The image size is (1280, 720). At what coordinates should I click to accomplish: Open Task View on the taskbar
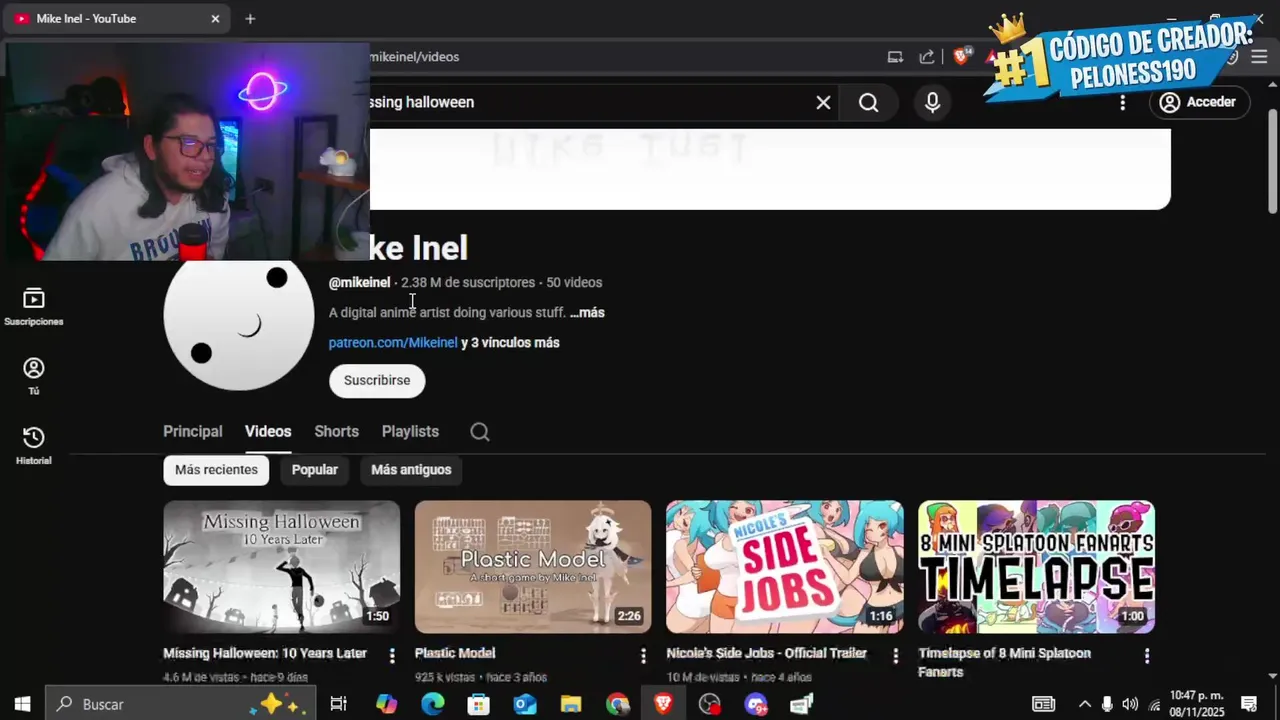coord(338,704)
